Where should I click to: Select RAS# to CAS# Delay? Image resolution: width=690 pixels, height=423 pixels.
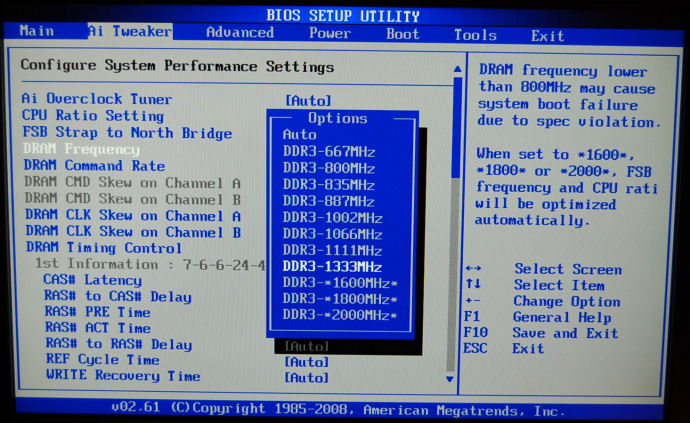(x=118, y=296)
